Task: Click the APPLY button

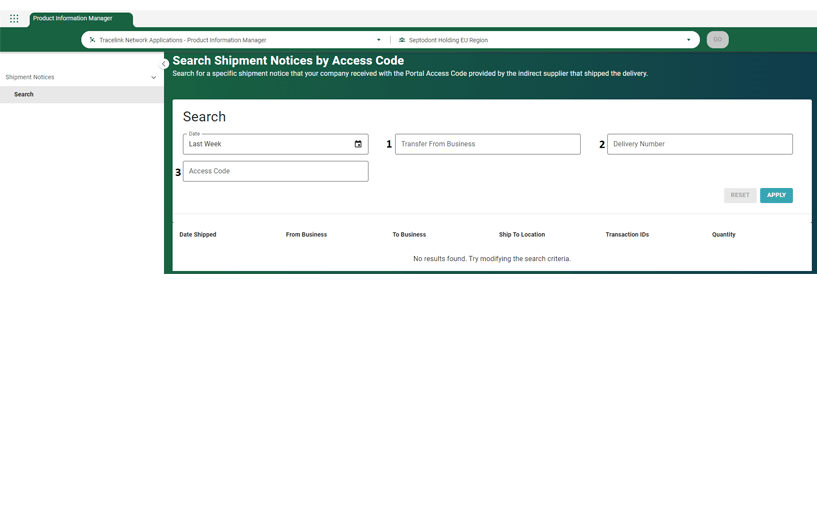Action: (x=776, y=195)
